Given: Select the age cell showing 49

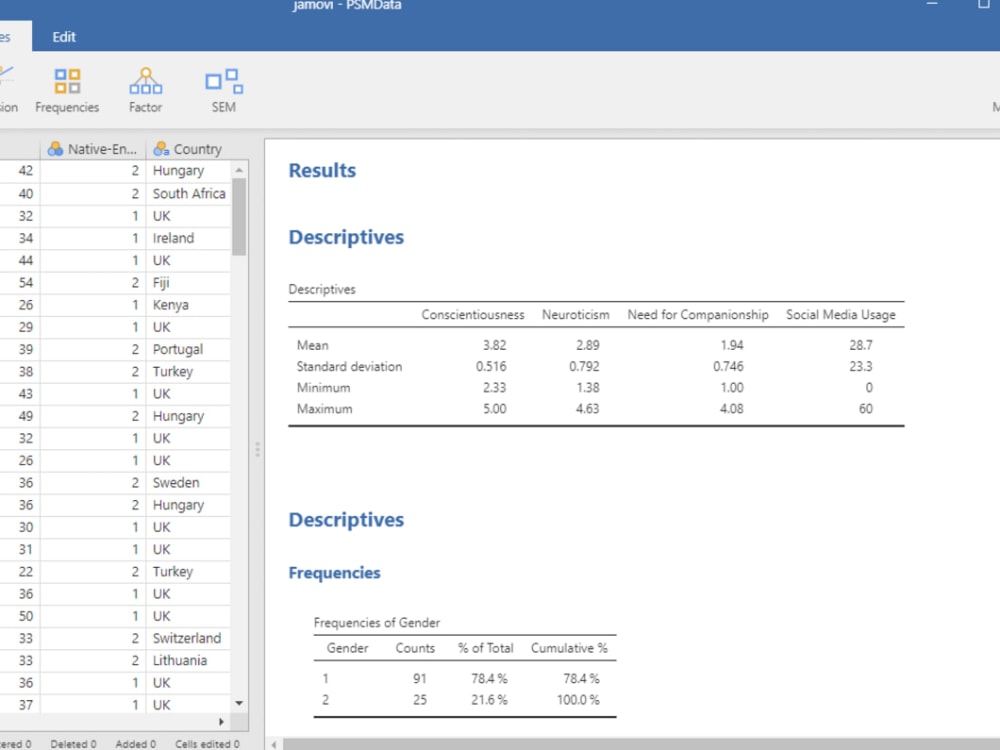Looking at the screenshot, I should coord(20,416).
